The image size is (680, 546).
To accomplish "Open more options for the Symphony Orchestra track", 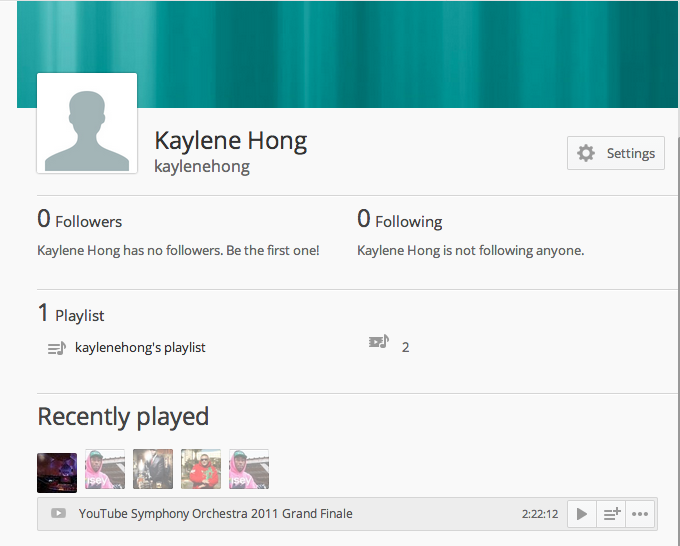I will coord(640,514).
